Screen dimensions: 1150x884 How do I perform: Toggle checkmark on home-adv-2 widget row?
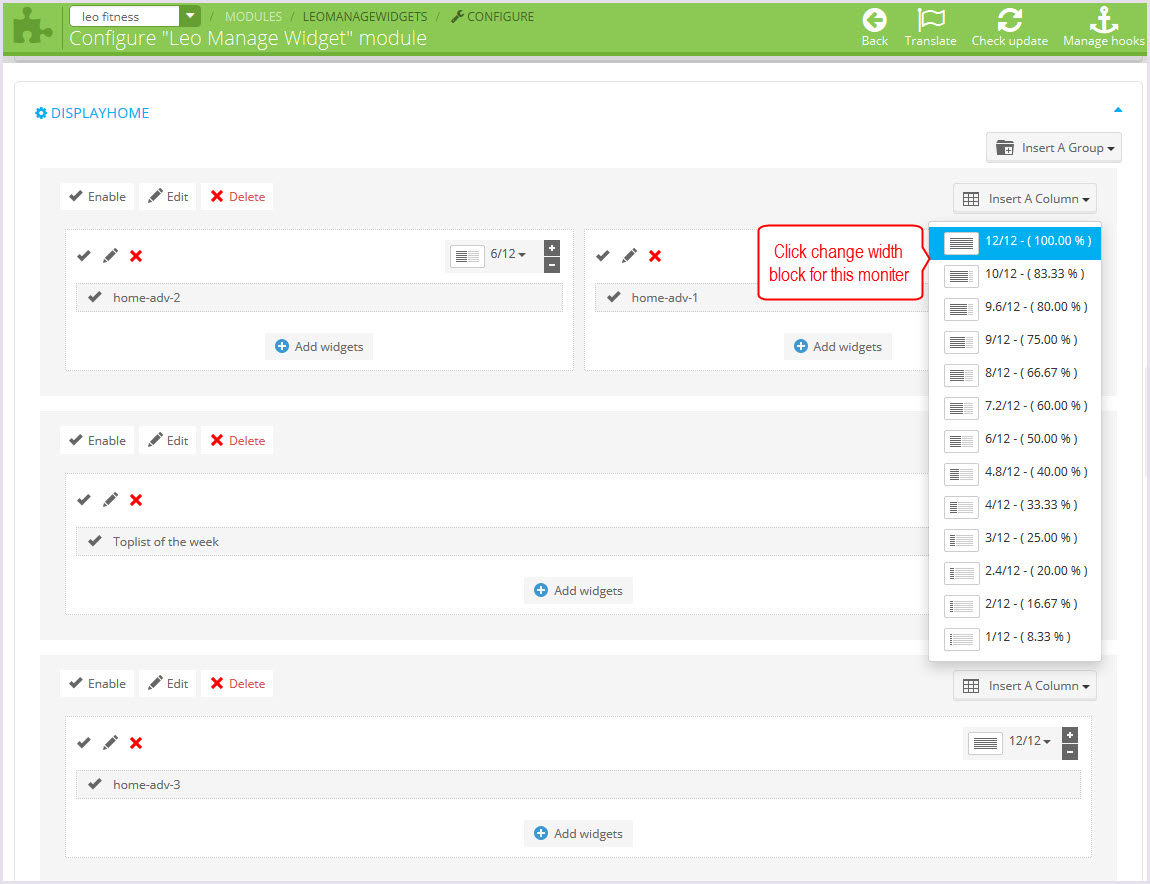coord(95,297)
